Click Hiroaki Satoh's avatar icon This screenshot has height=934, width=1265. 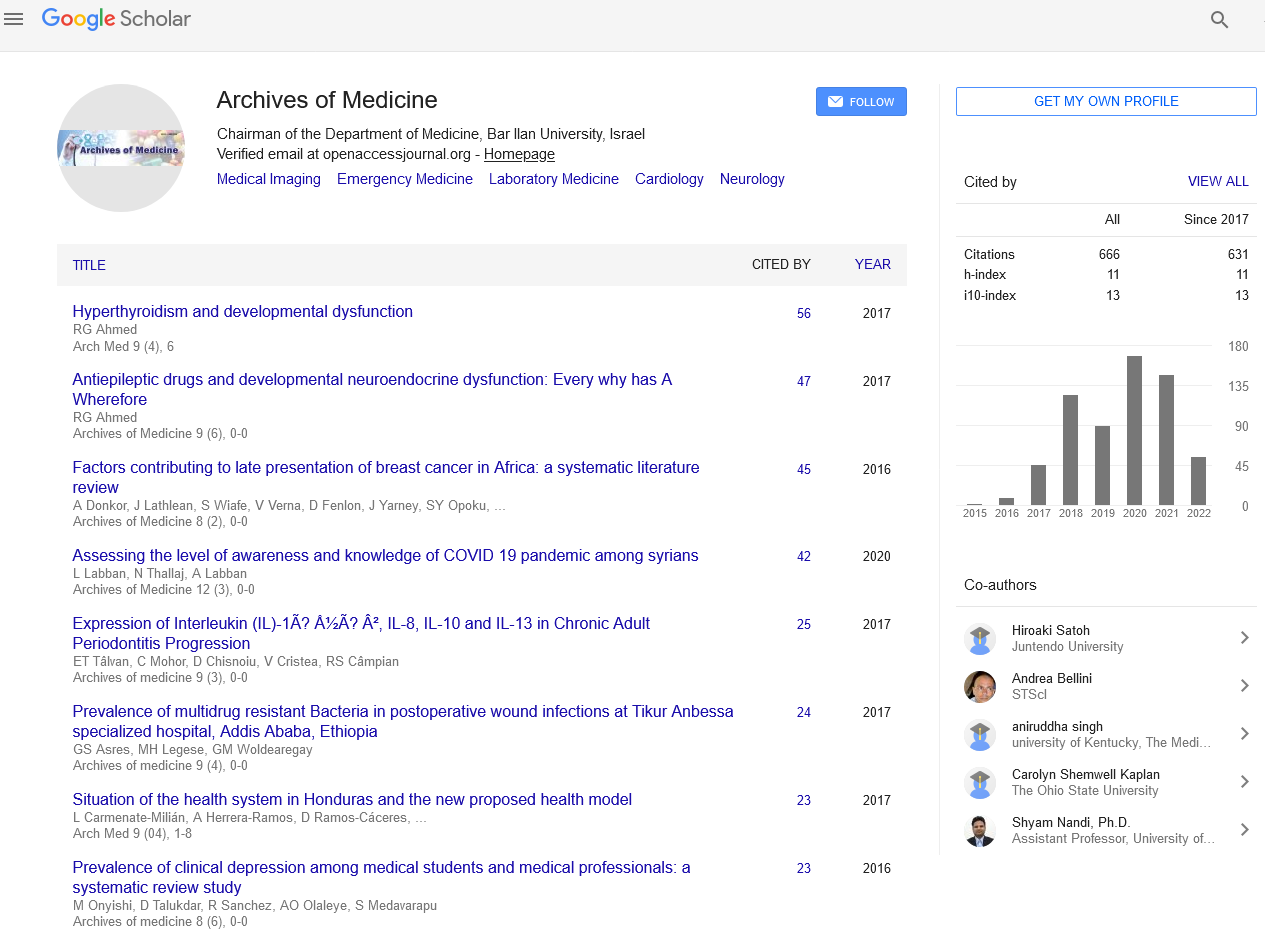[980, 639]
